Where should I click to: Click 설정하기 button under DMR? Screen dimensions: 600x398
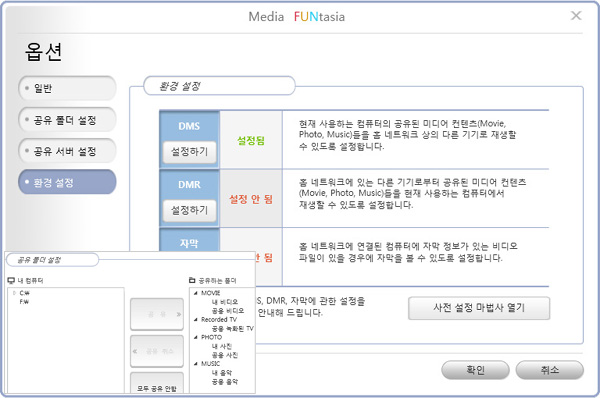tap(189, 210)
